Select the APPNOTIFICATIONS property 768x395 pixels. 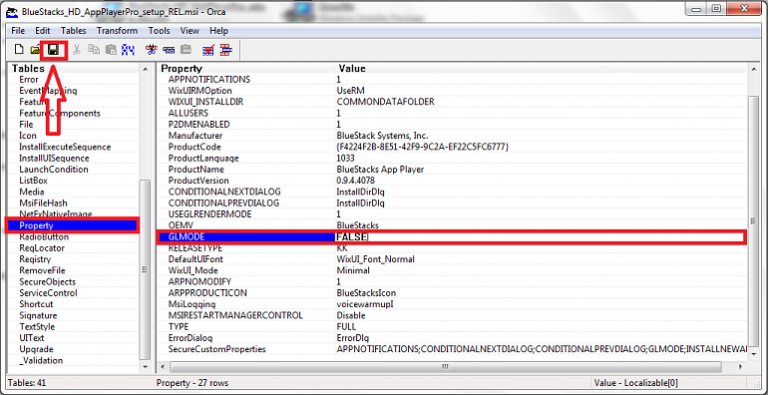(x=209, y=79)
